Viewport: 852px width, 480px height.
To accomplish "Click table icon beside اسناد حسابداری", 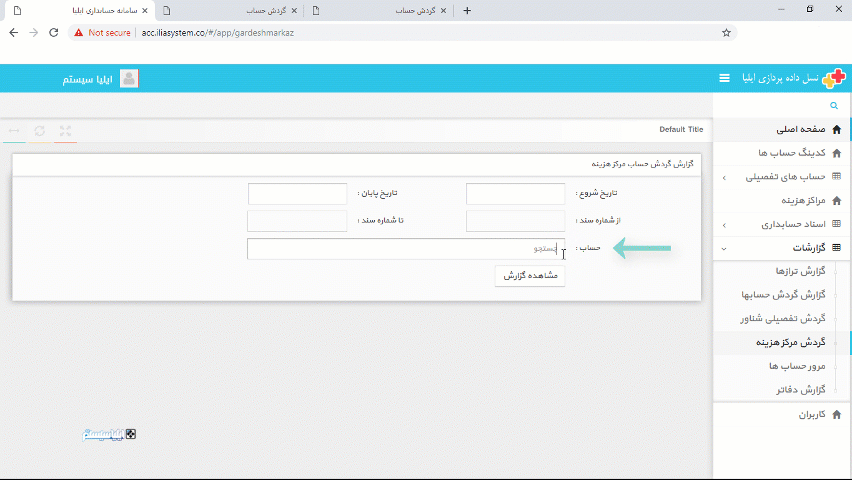I will click(837, 224).
